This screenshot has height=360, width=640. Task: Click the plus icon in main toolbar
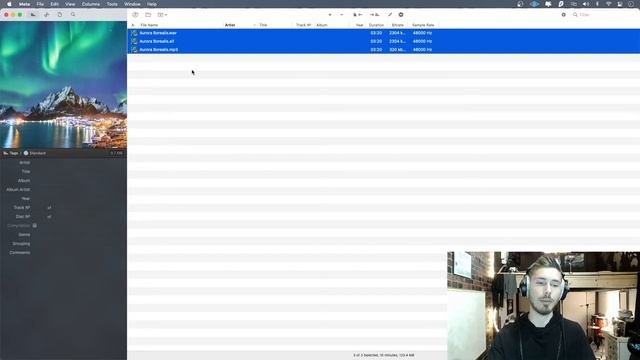330,15
